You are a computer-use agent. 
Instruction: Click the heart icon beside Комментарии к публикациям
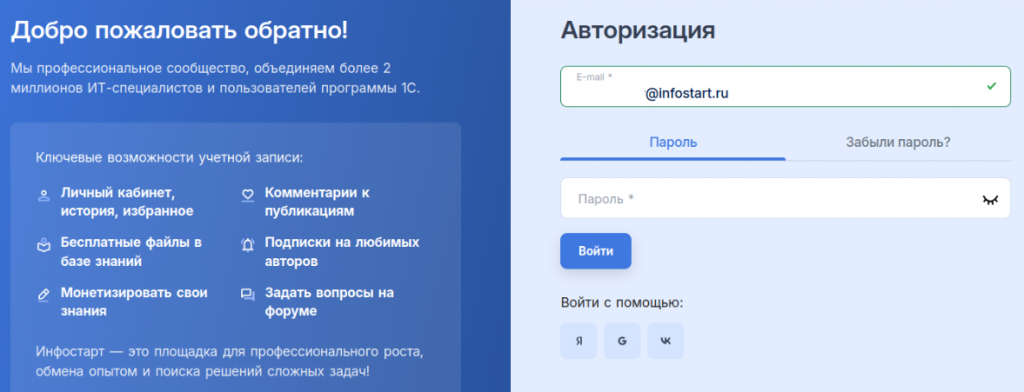click(x=248, y=195)
